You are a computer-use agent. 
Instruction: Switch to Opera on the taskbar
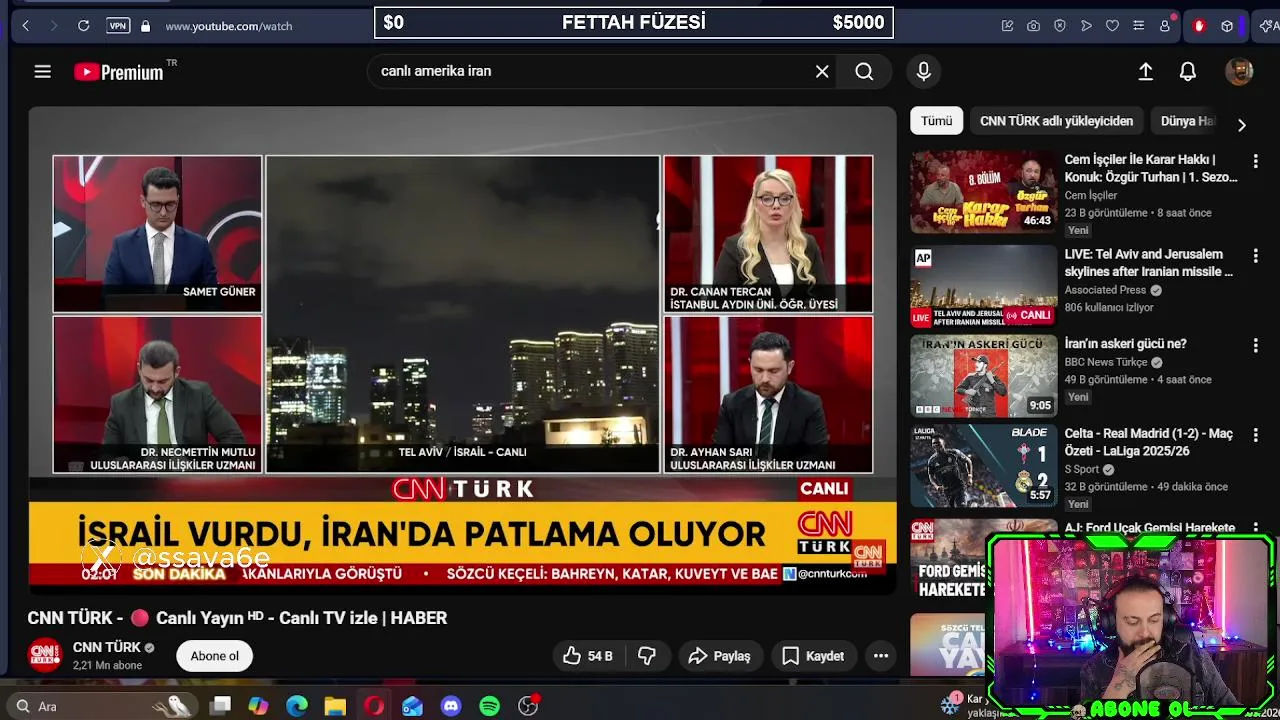pyautogui.click(x=374, y=706)
